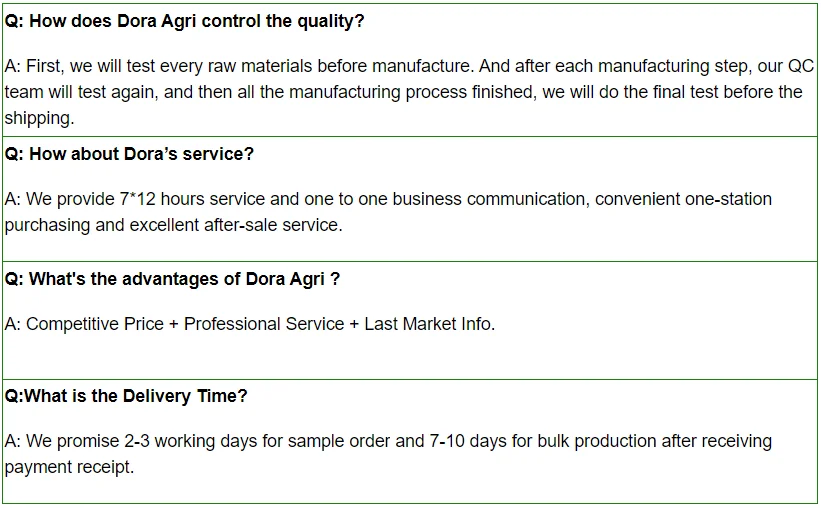The image size is (821, 508).
Task: Click the "after receiving" text in delivery answer
Action: pos(721,441)
